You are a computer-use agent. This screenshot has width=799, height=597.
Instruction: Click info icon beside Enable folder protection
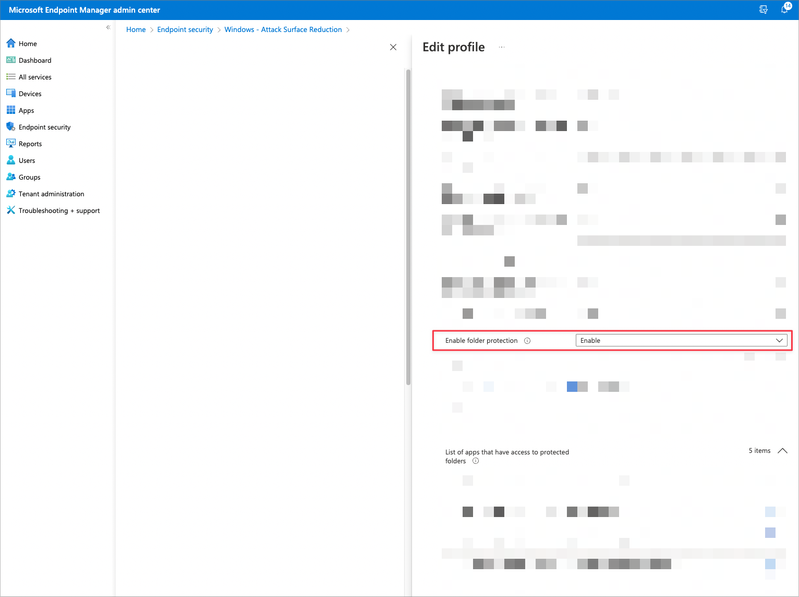click(x=527, y=341)
